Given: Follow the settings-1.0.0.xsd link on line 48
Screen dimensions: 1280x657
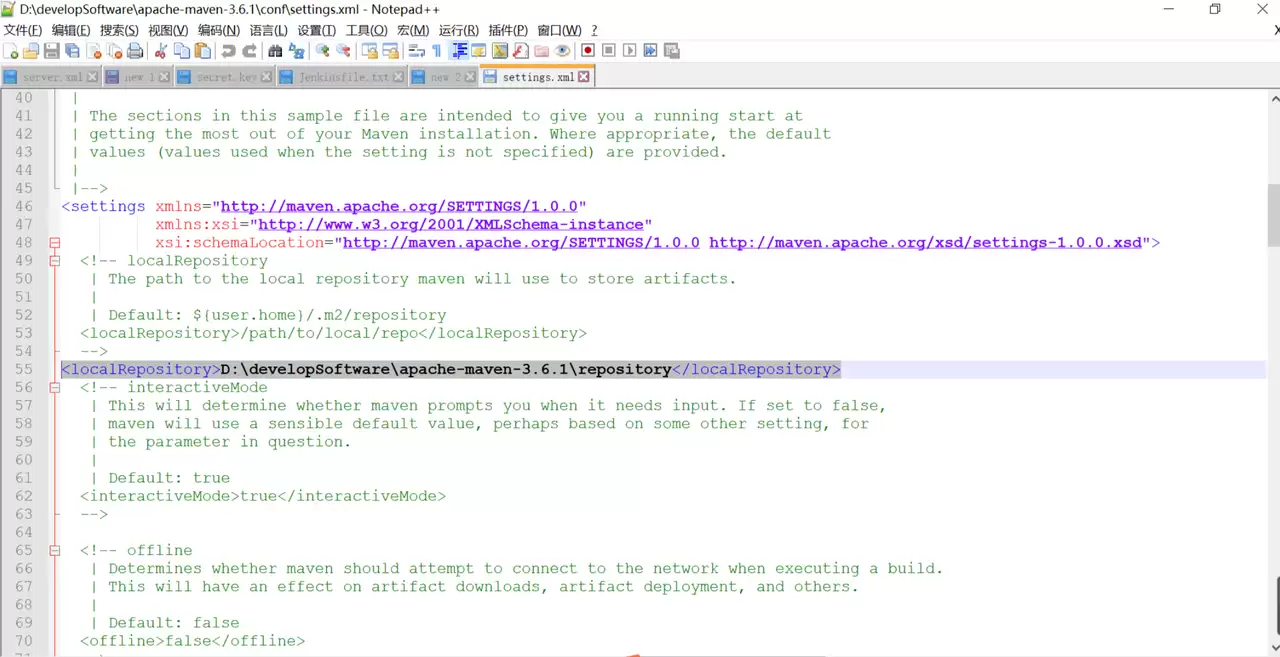Looking at the screenshot, I should (926, 243).
